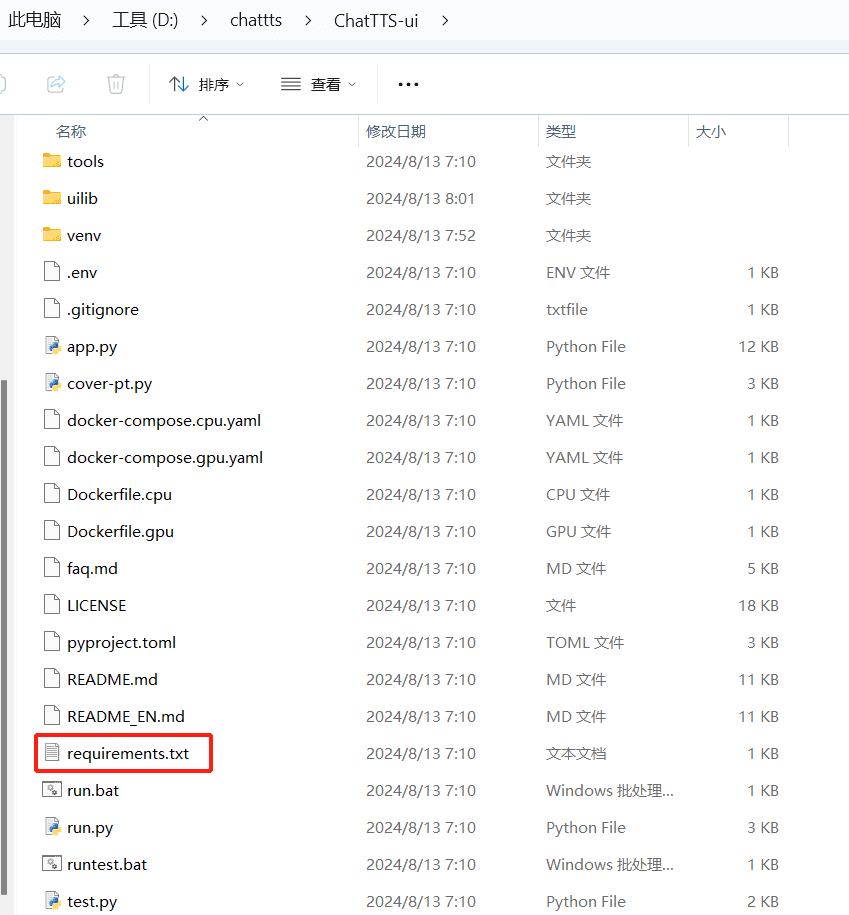Screen dimensions: 849x915
Task: Select the requirements.txt text document icon
Action: point(52,752)
